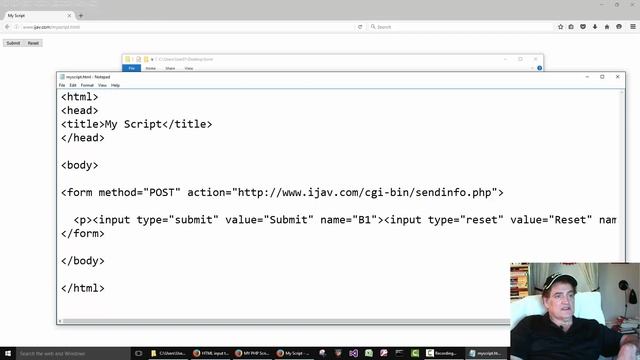Open Notepad Edit menu
Screen dimensions: 640x360
(x=73, y=85)
